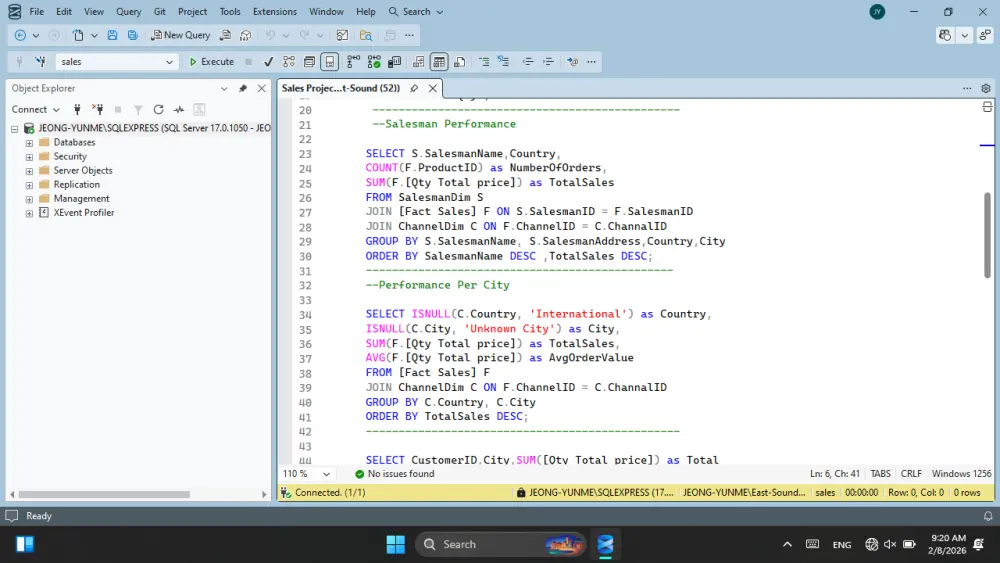The image size is (1000, 563).
Task: Expand the XEvent Profiler node
Action: tap(29, 213)
